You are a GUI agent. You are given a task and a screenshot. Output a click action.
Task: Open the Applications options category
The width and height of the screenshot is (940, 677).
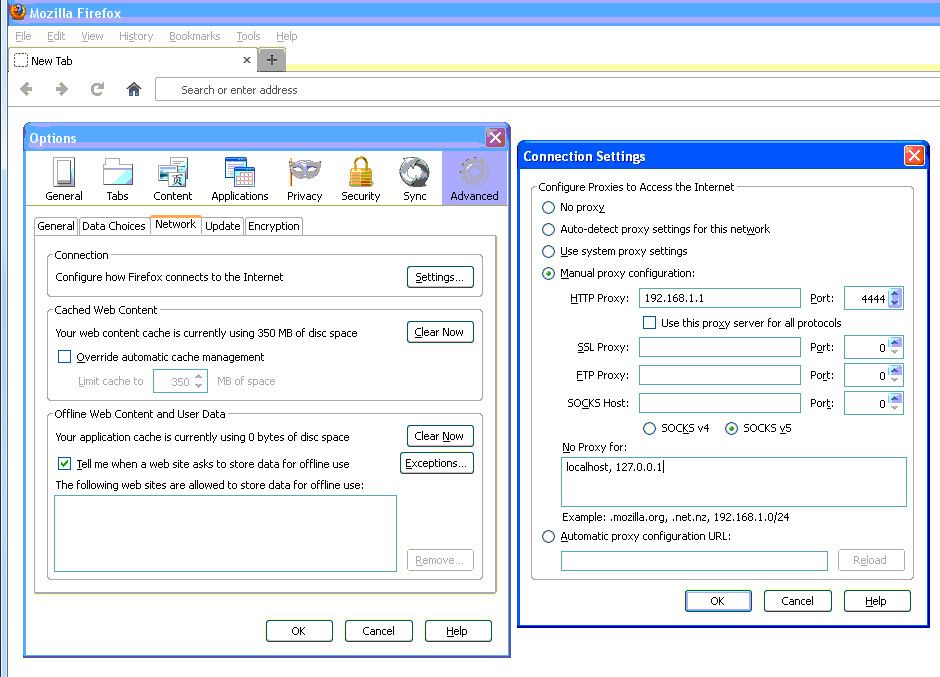pos(240,179)
